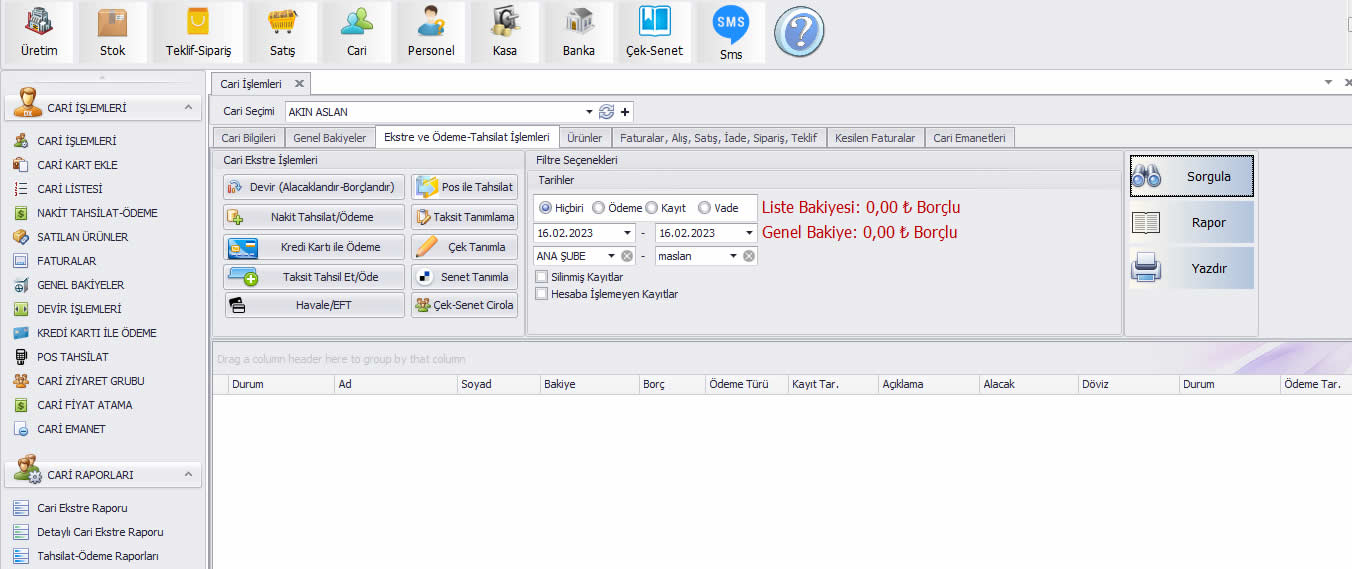Switch to the Genel Bakiyeler tab

pyautogui.click(x=330, y=138)
